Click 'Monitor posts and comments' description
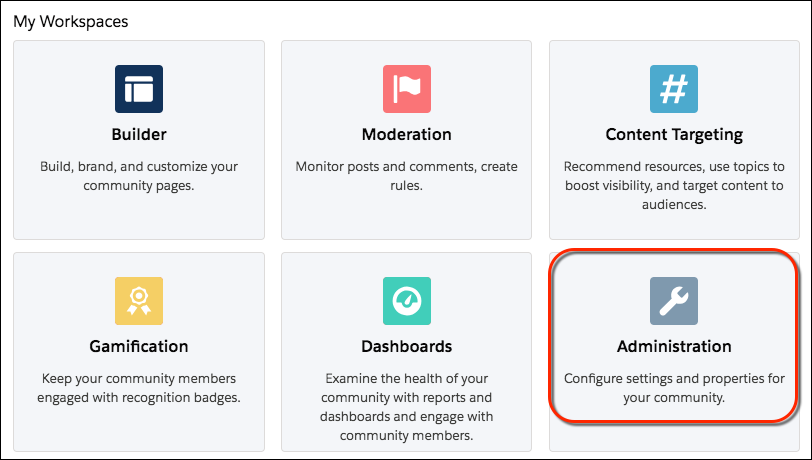 pyautogui.click(x=407, y=176)
